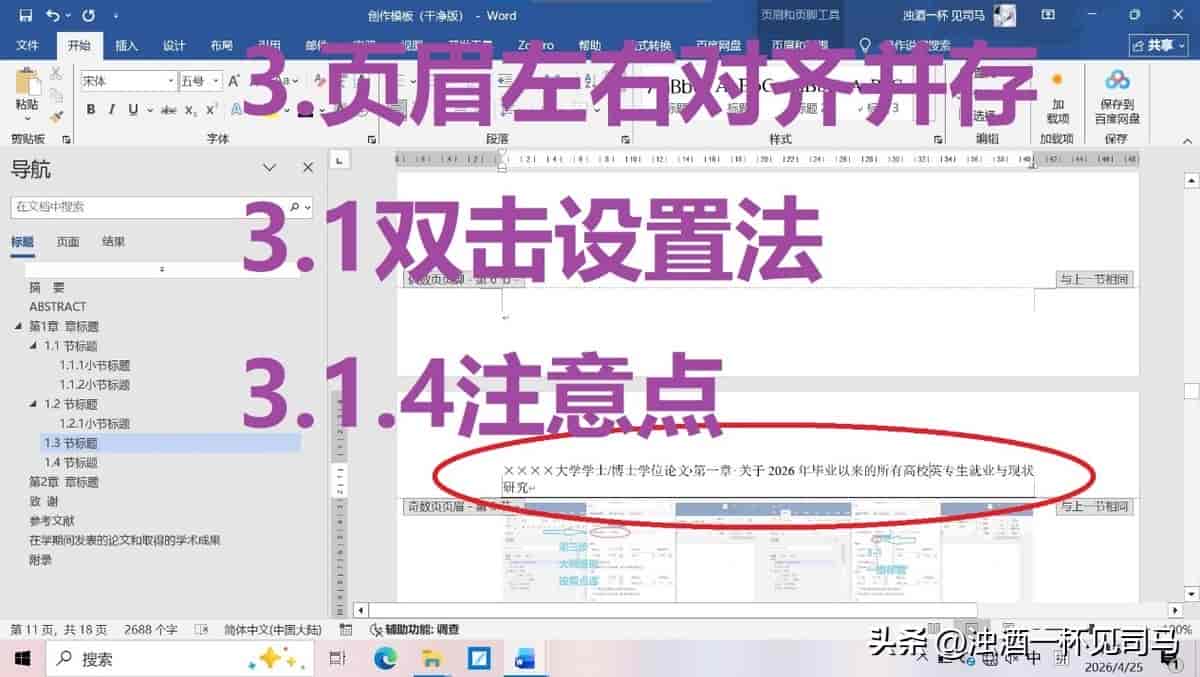Switch to the 布局 ribbon tab
Screen dimensions: 1200x677
(222, 46)
